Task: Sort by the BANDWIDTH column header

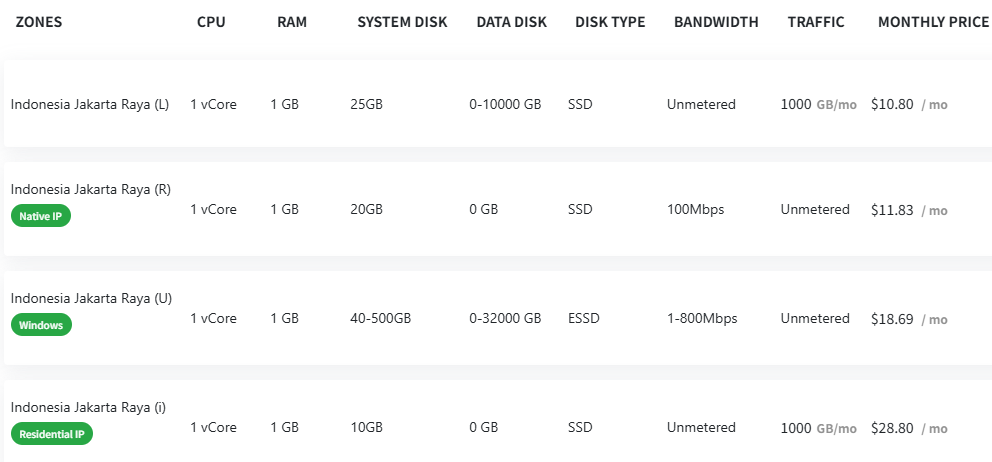Action: click(x=716, y=22)
